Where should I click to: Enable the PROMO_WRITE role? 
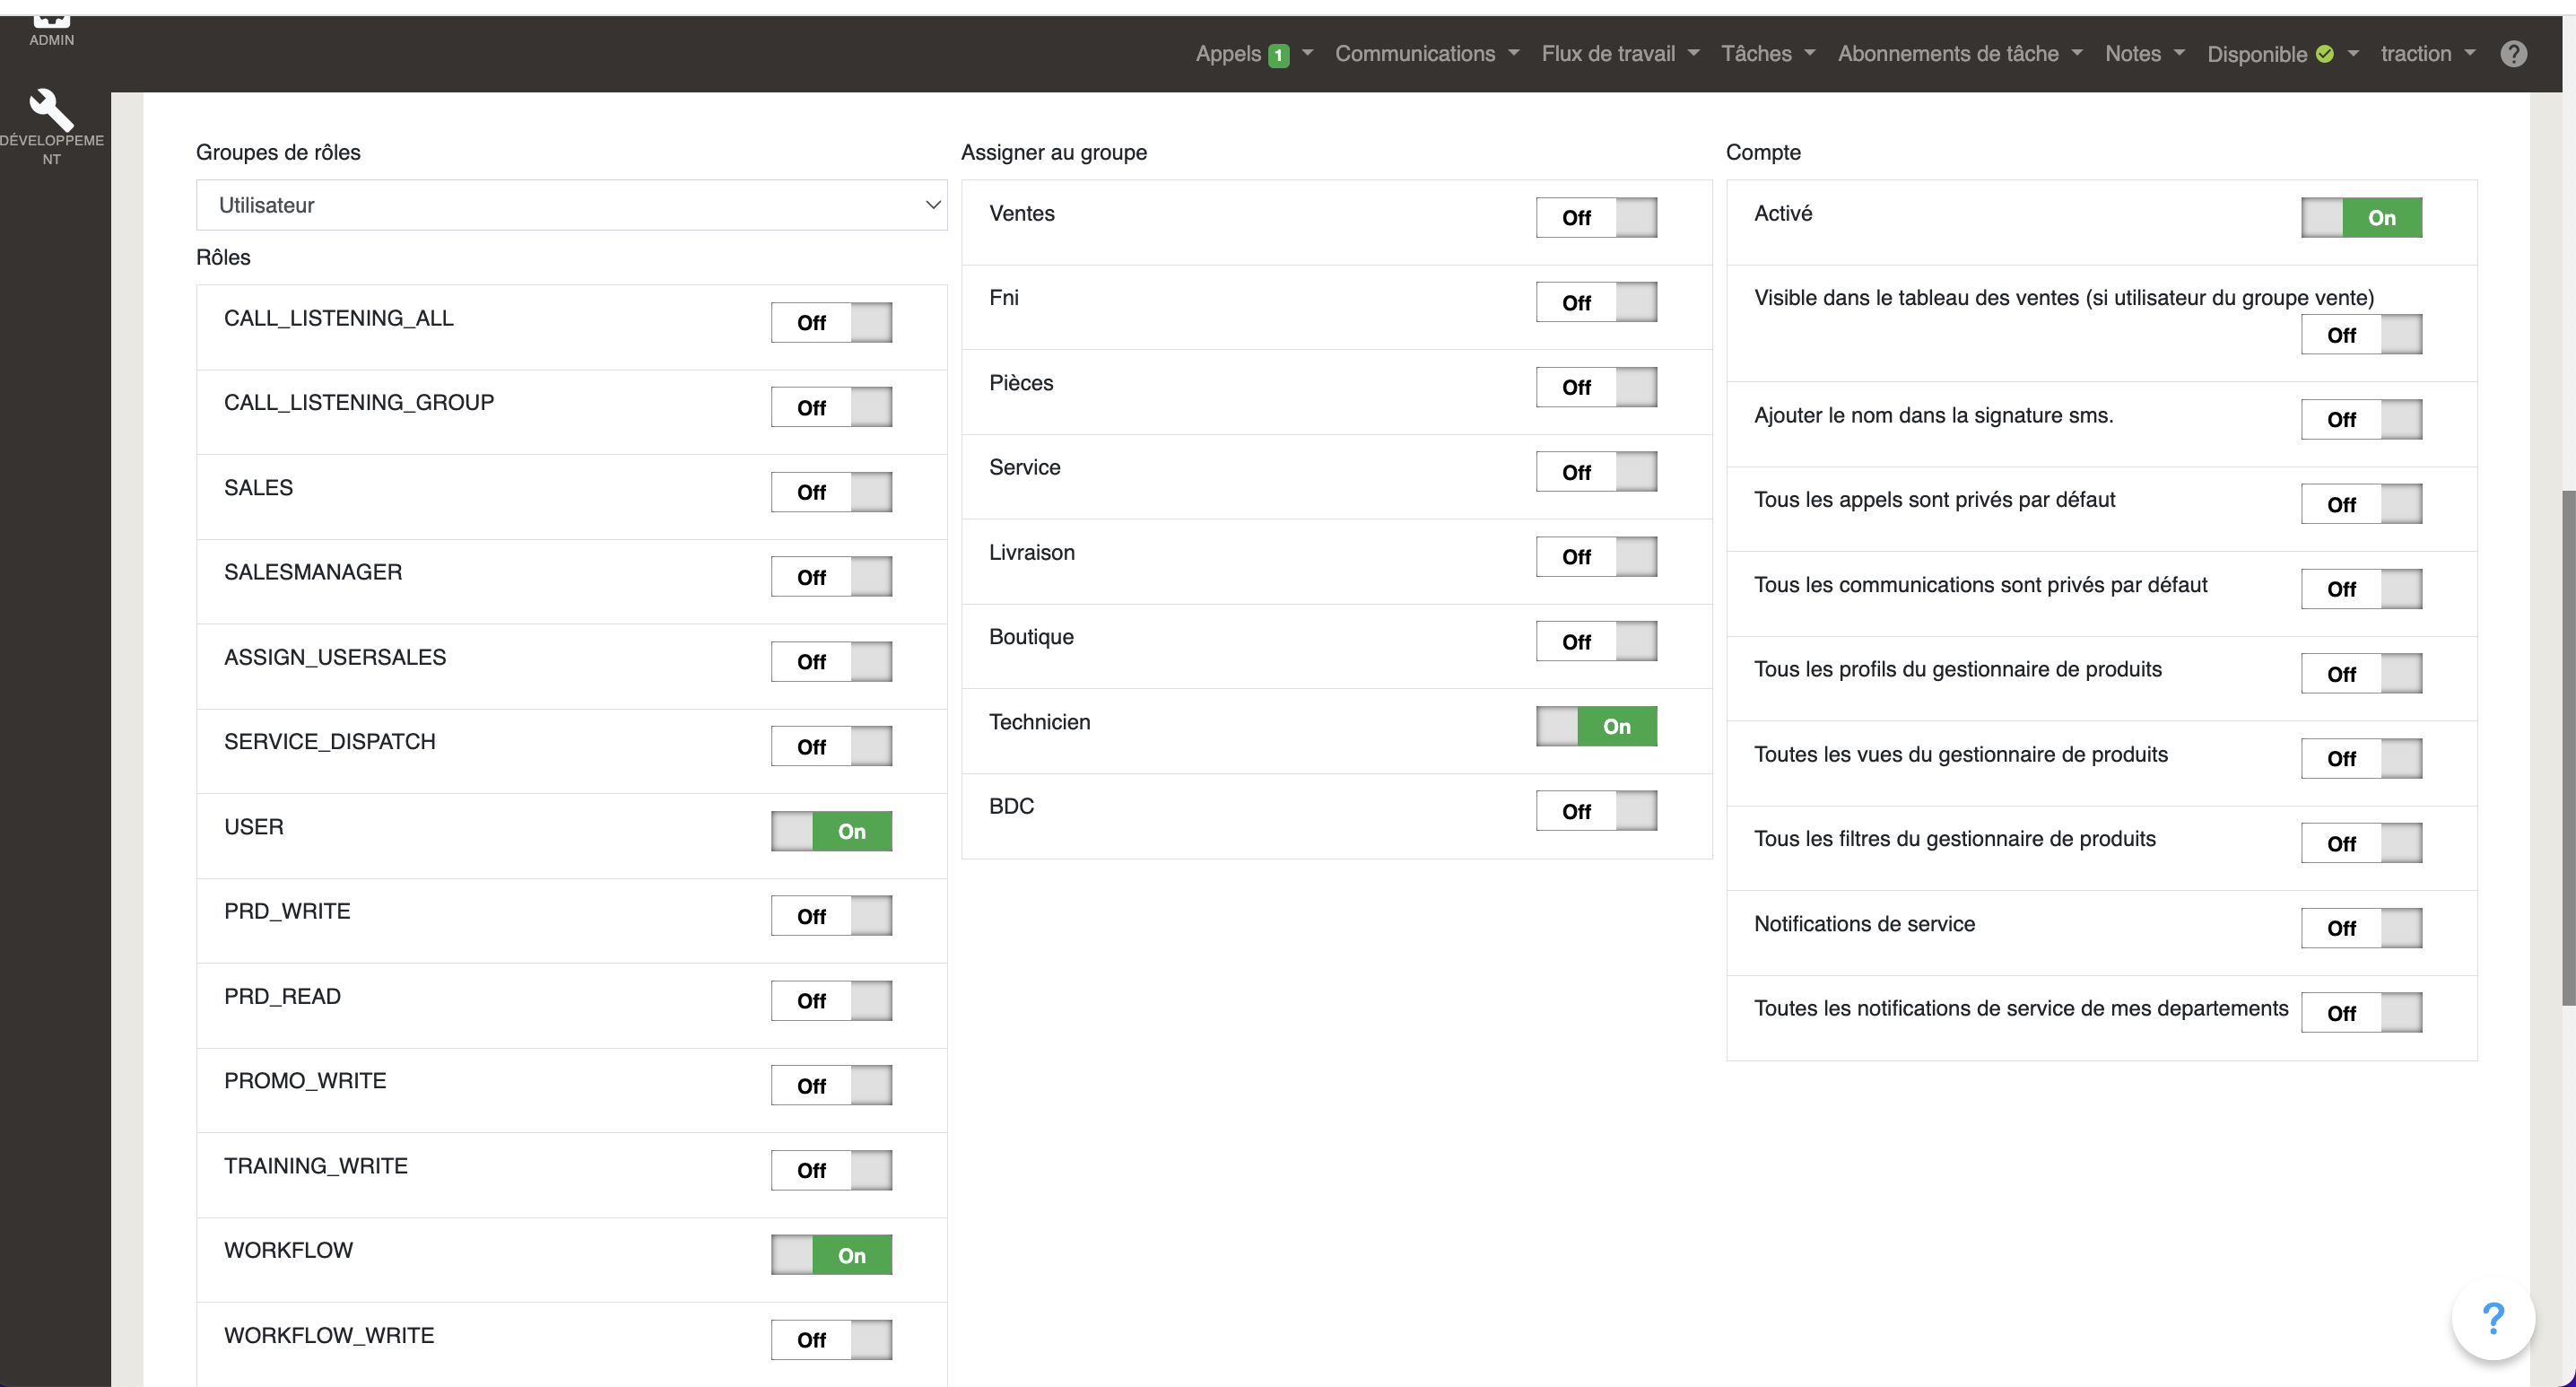coord(831,1085)
